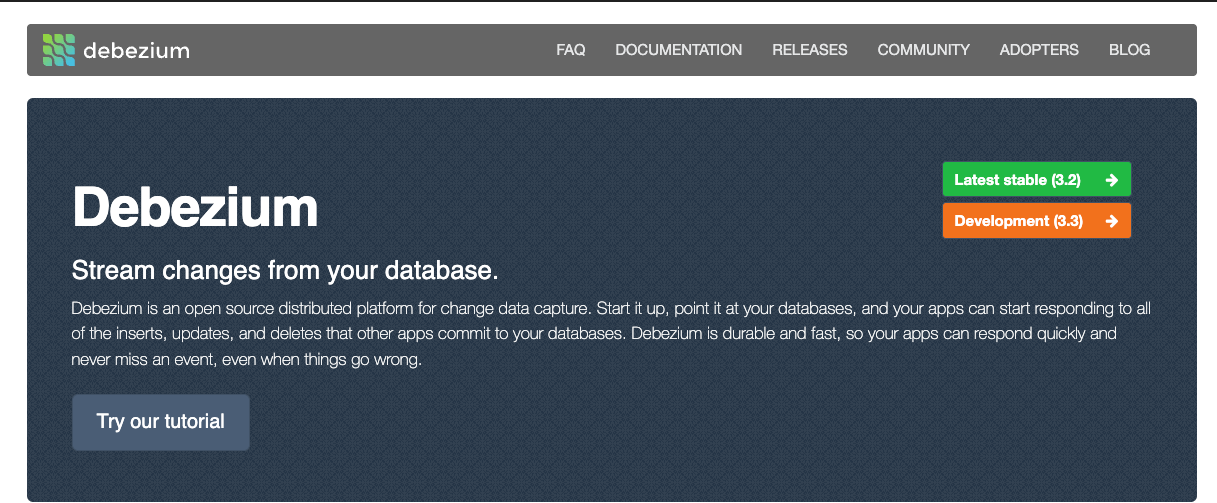Click the Latest stable (3.2) button
This screenshot has height=503, width=1217.
click(1037, 180)
